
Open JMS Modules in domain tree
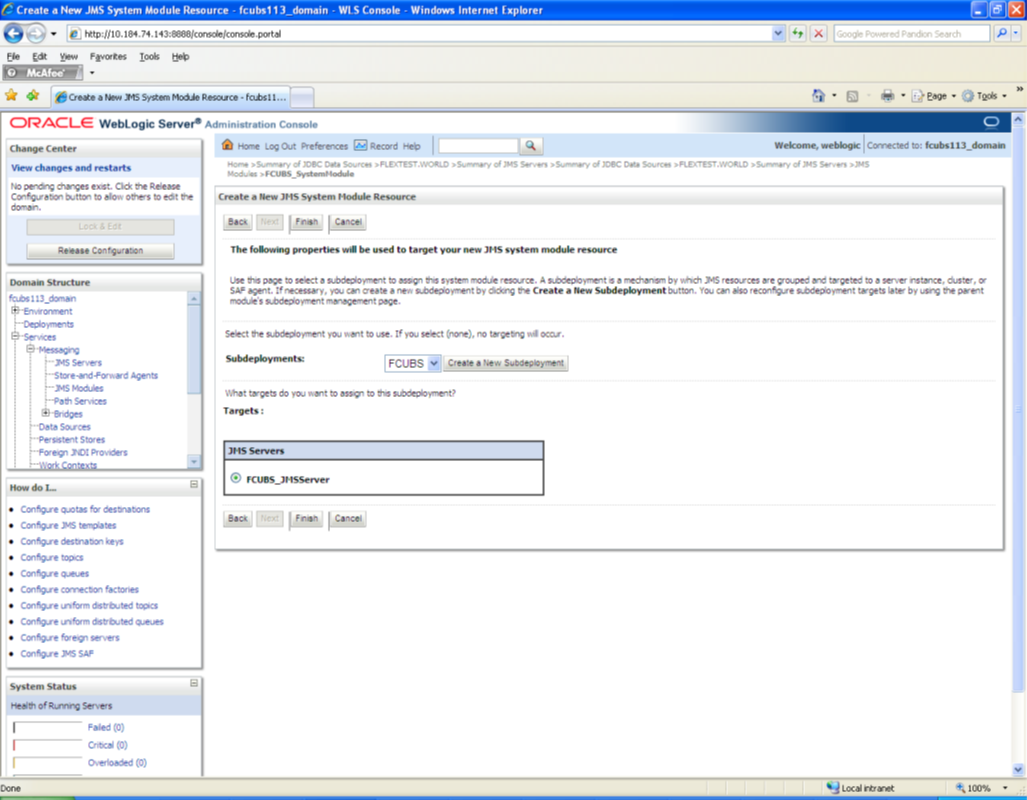79,388
